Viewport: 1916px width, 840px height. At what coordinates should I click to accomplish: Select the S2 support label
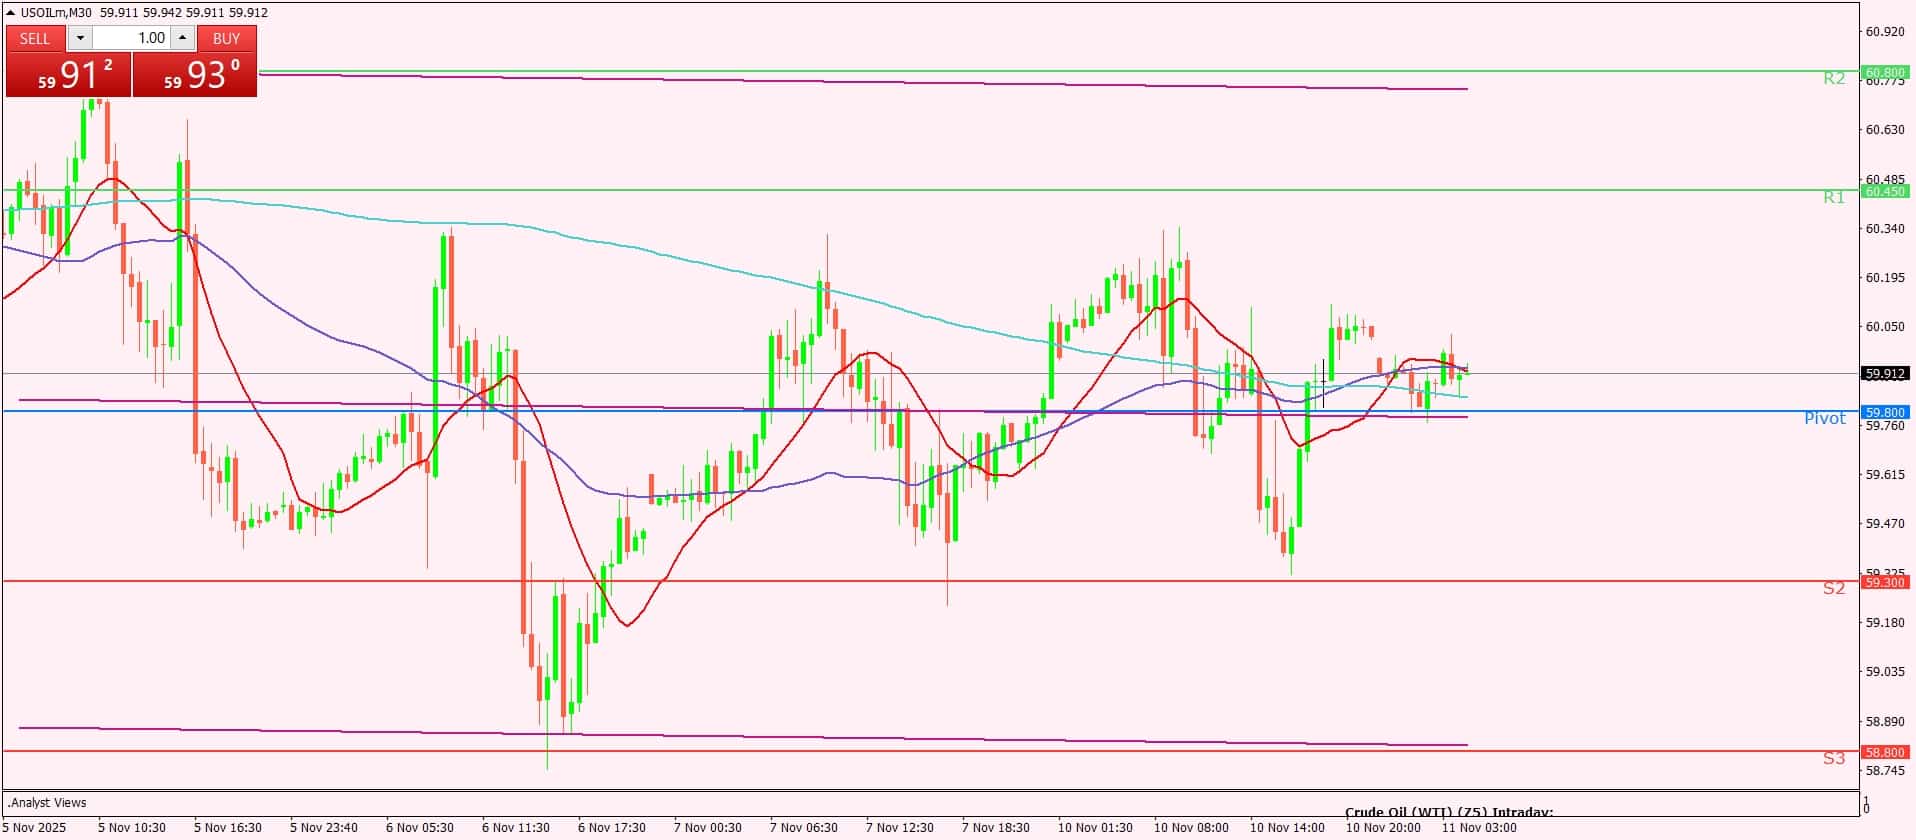click(x=1834, y=588)
